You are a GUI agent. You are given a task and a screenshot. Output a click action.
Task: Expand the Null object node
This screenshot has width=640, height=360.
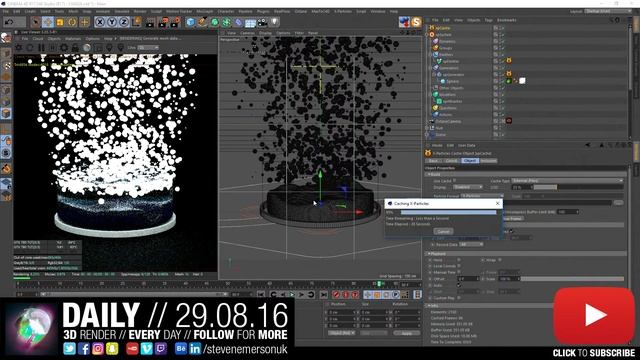pos(427,128)
